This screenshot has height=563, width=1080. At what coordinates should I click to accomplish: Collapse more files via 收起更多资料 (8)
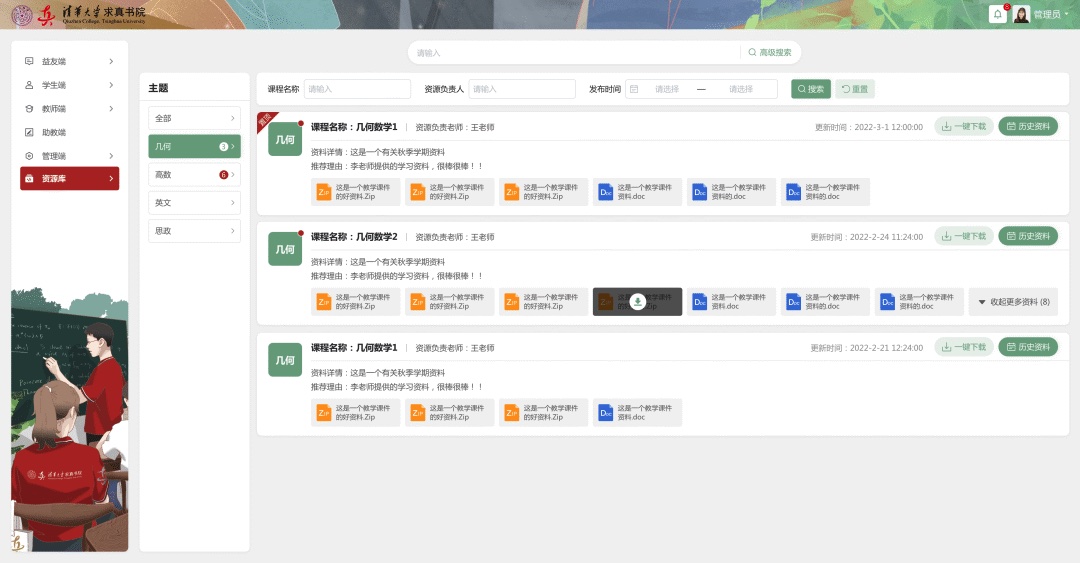[1013, 302]
